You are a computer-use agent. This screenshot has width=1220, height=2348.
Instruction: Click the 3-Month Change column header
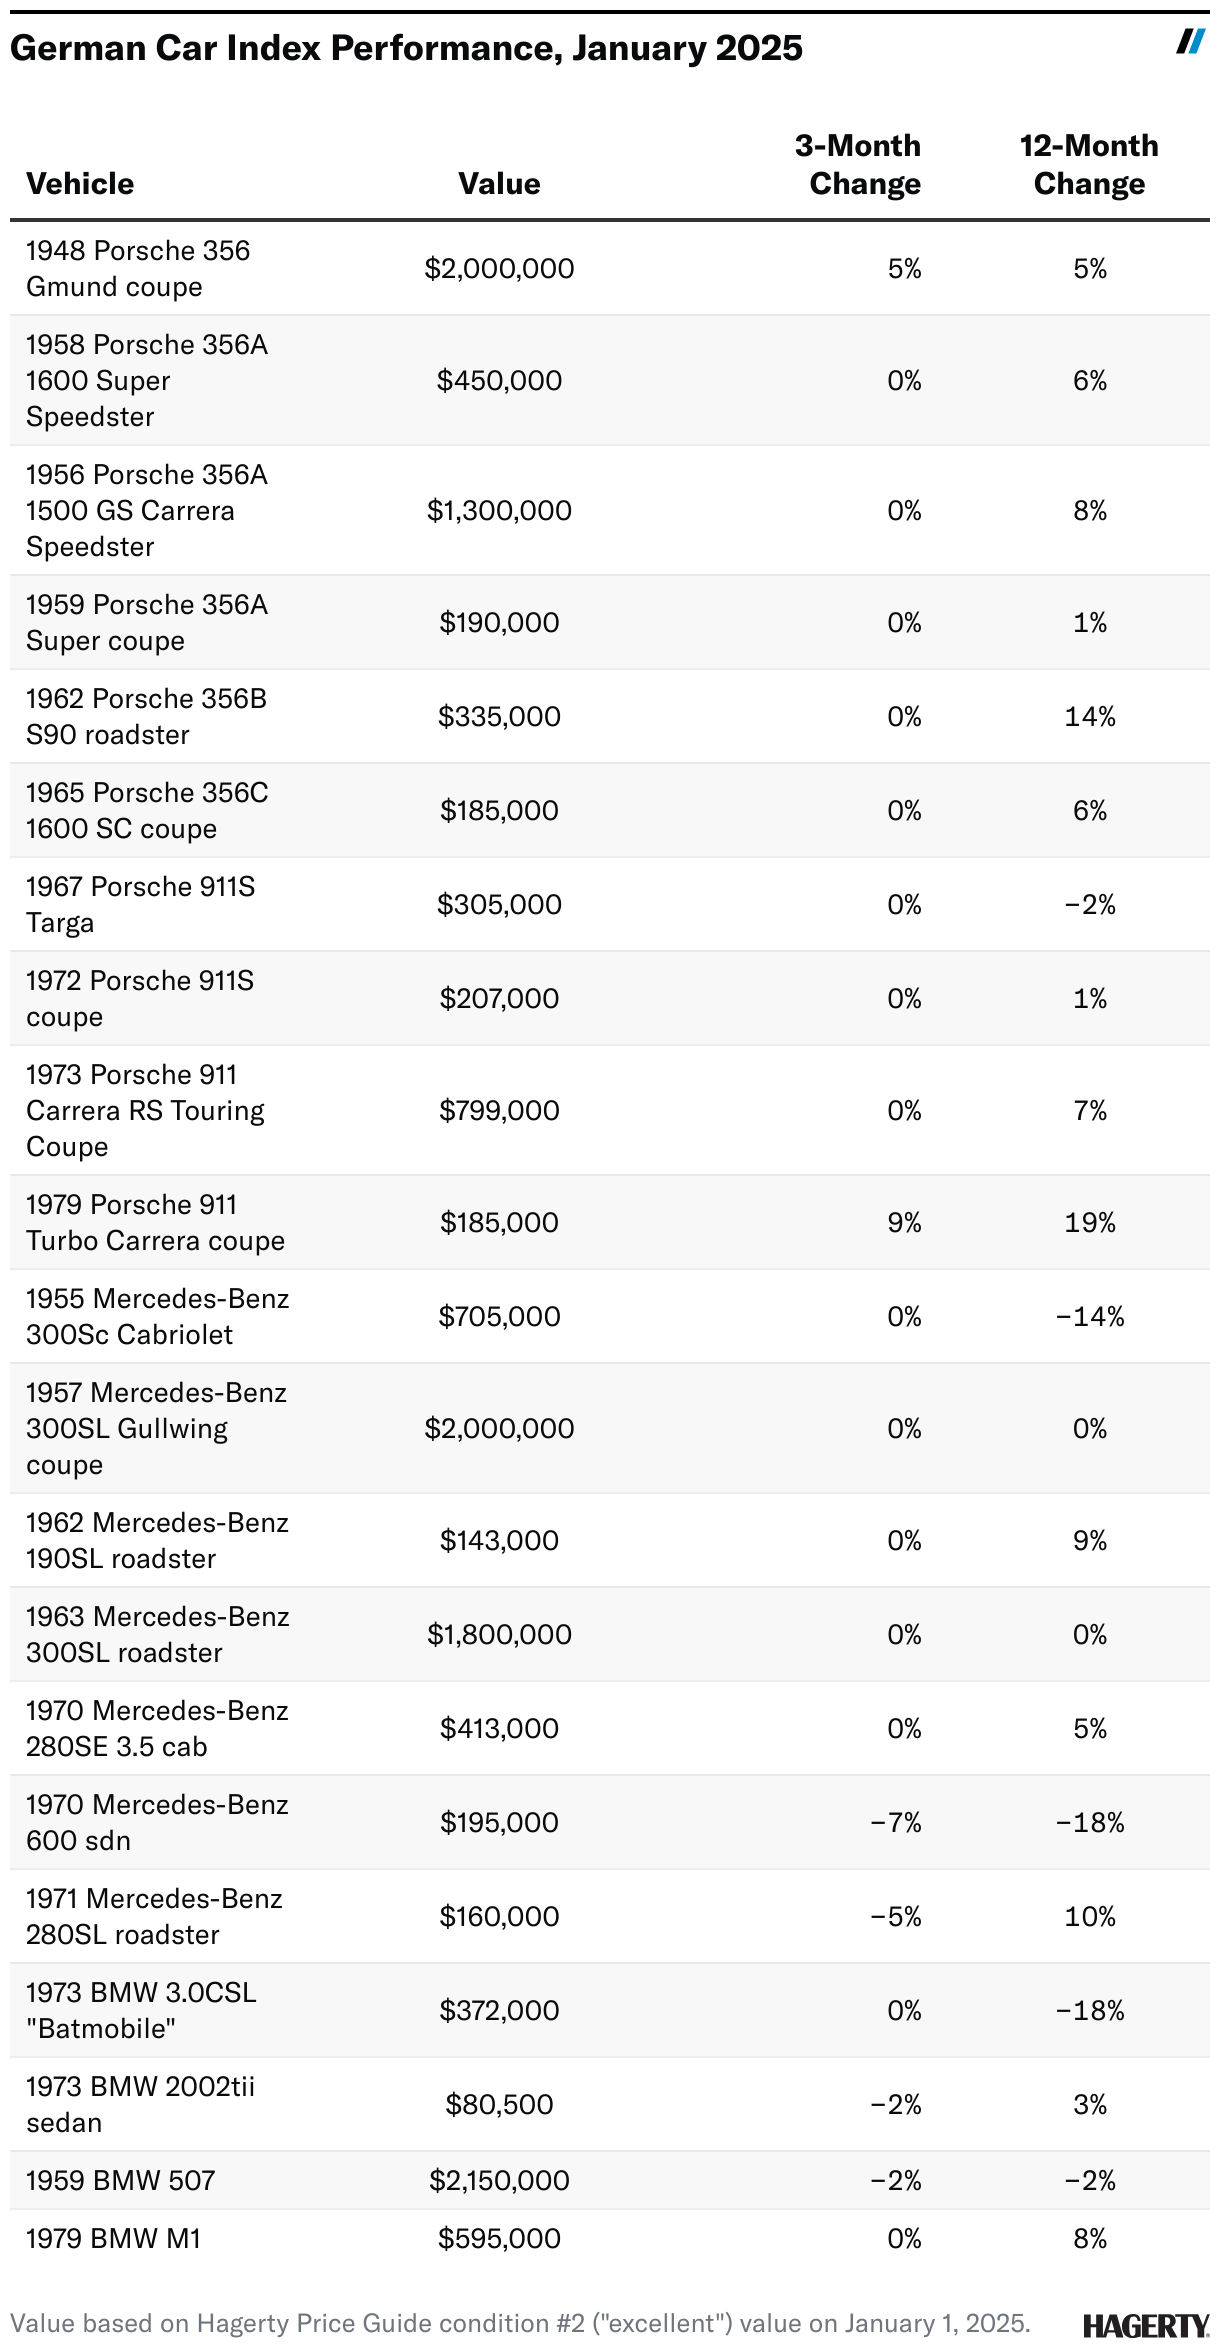(x=864, y=165)
